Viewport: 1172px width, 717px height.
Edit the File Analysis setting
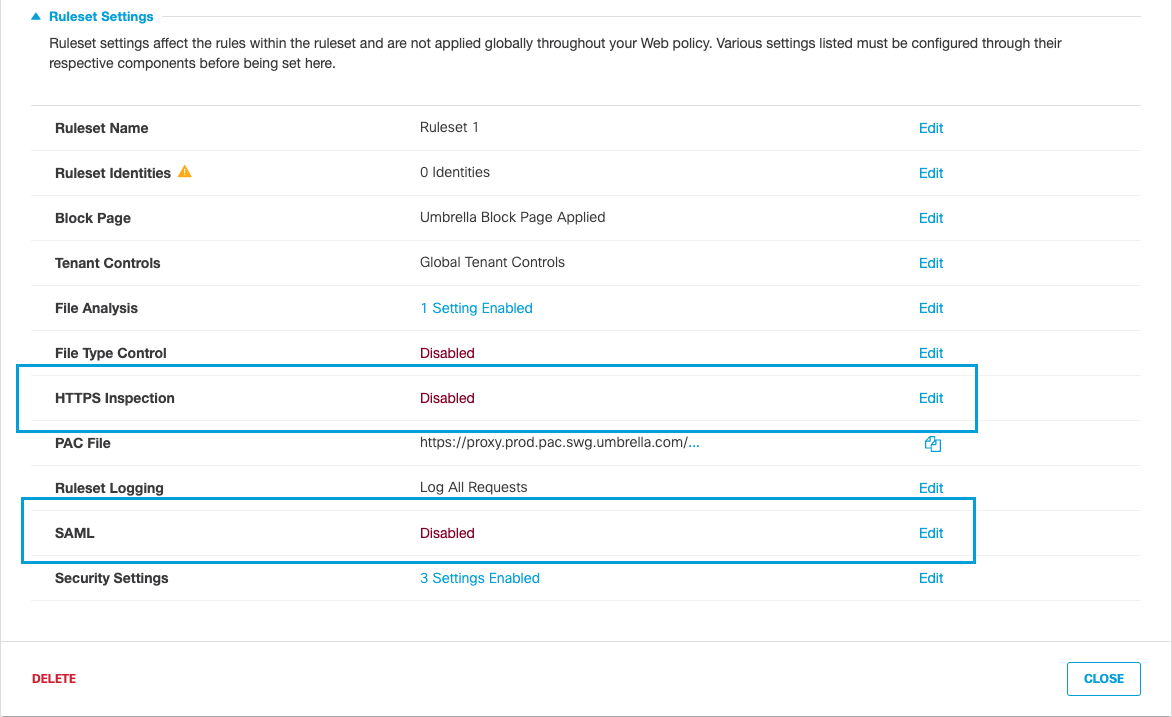pyautogui.click(x=930, y=307)
